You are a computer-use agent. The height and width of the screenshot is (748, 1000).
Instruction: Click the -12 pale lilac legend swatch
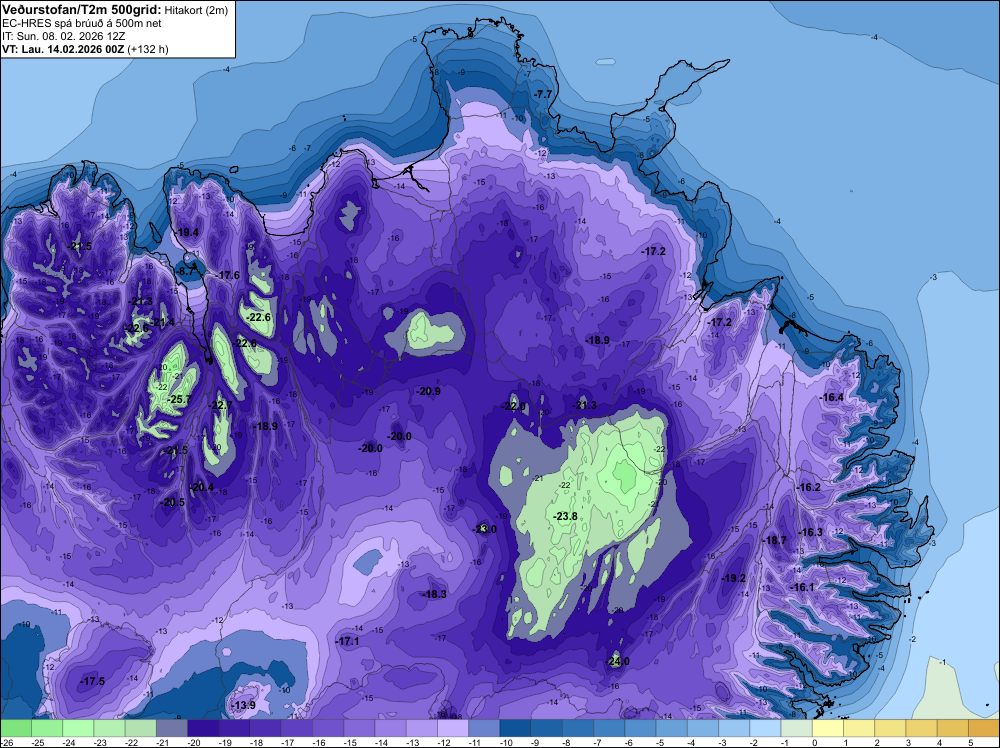coord(453,728)
